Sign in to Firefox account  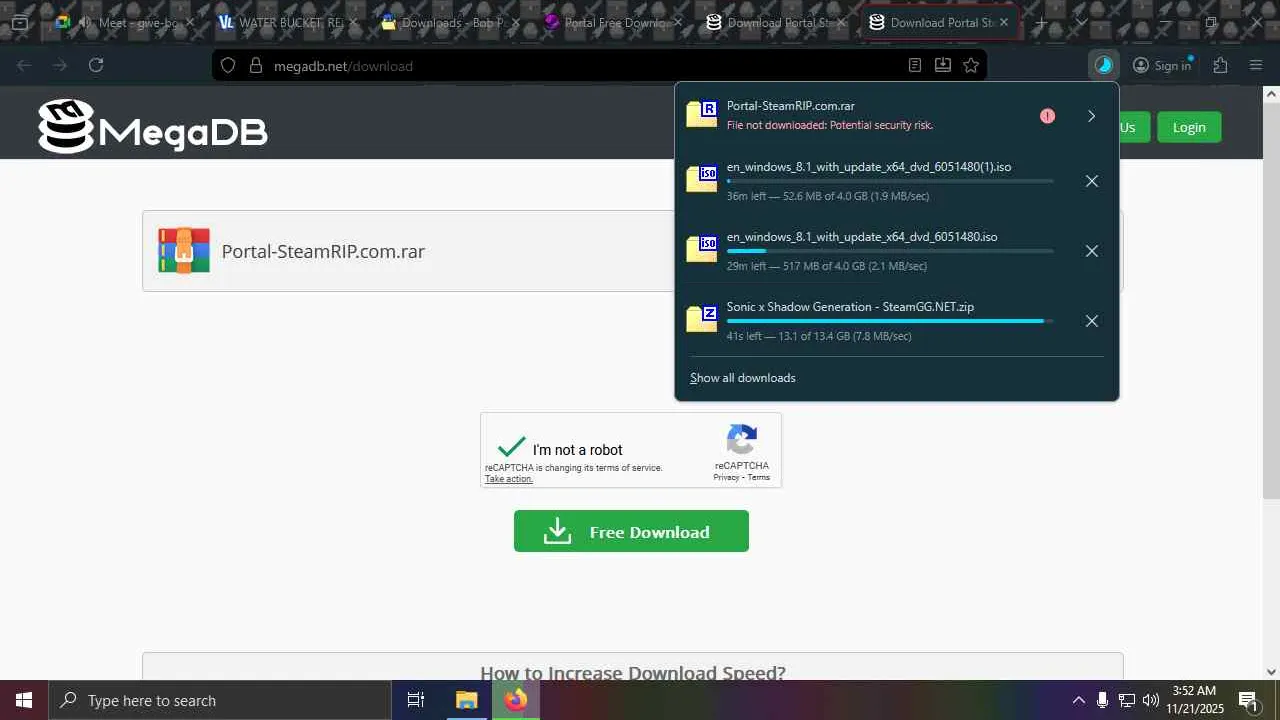pos(1162,65)
